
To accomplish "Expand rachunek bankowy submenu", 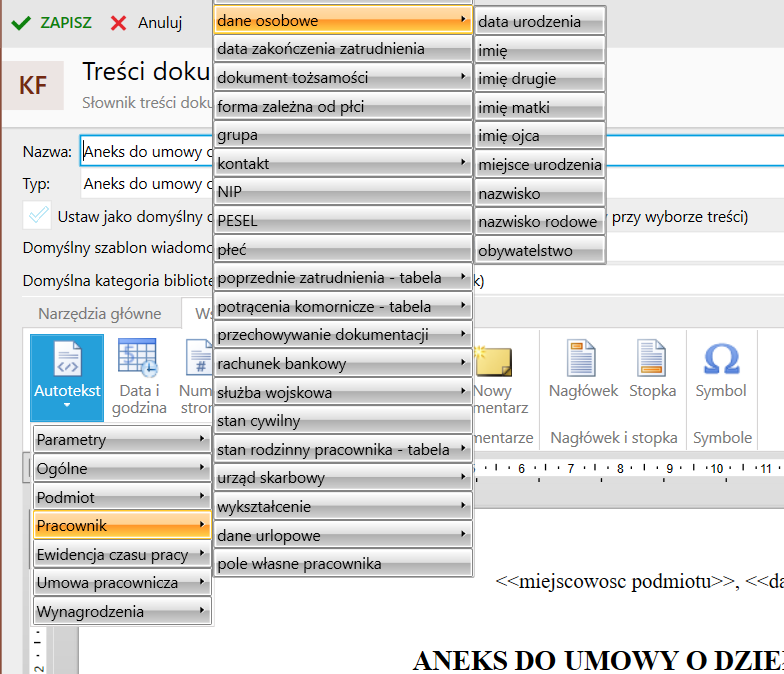I will (x=343, y=364).
